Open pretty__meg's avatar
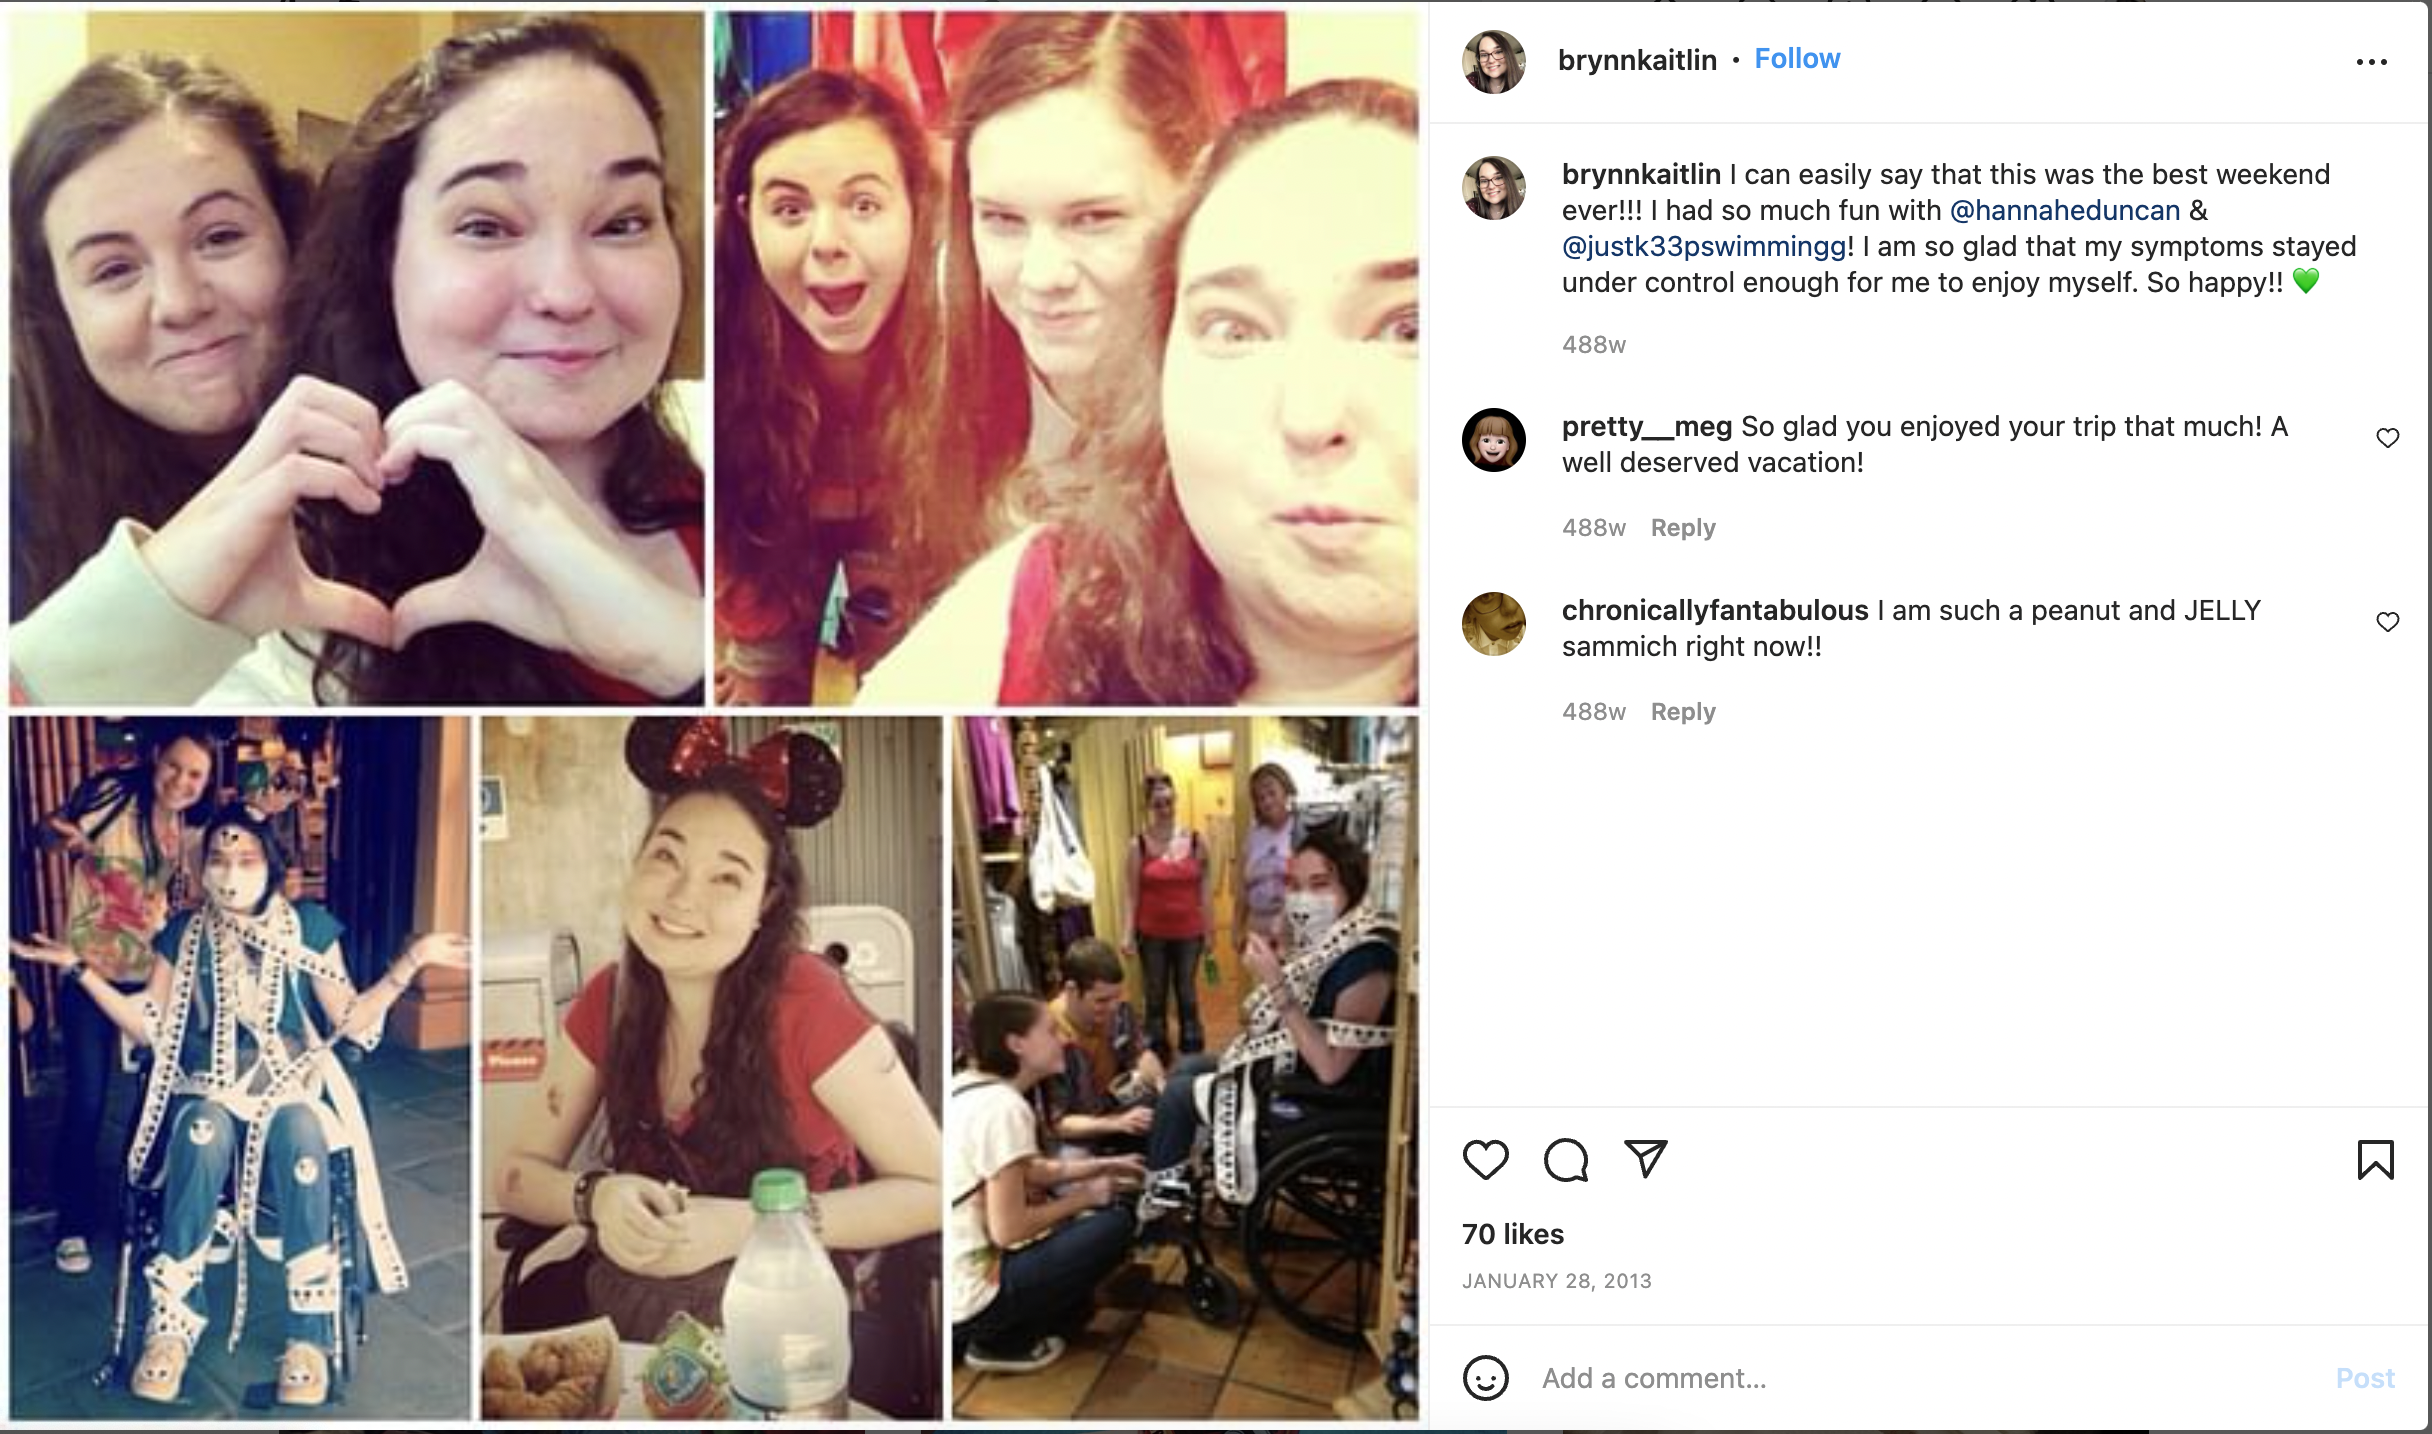 (x=1493, y=440)
